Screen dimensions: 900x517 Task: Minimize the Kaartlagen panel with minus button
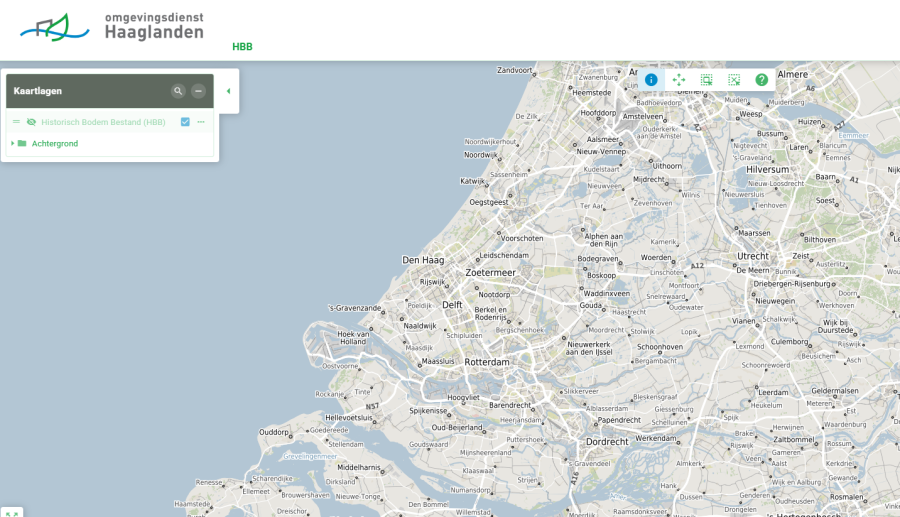pyautogui.click(x=198, y=91)
